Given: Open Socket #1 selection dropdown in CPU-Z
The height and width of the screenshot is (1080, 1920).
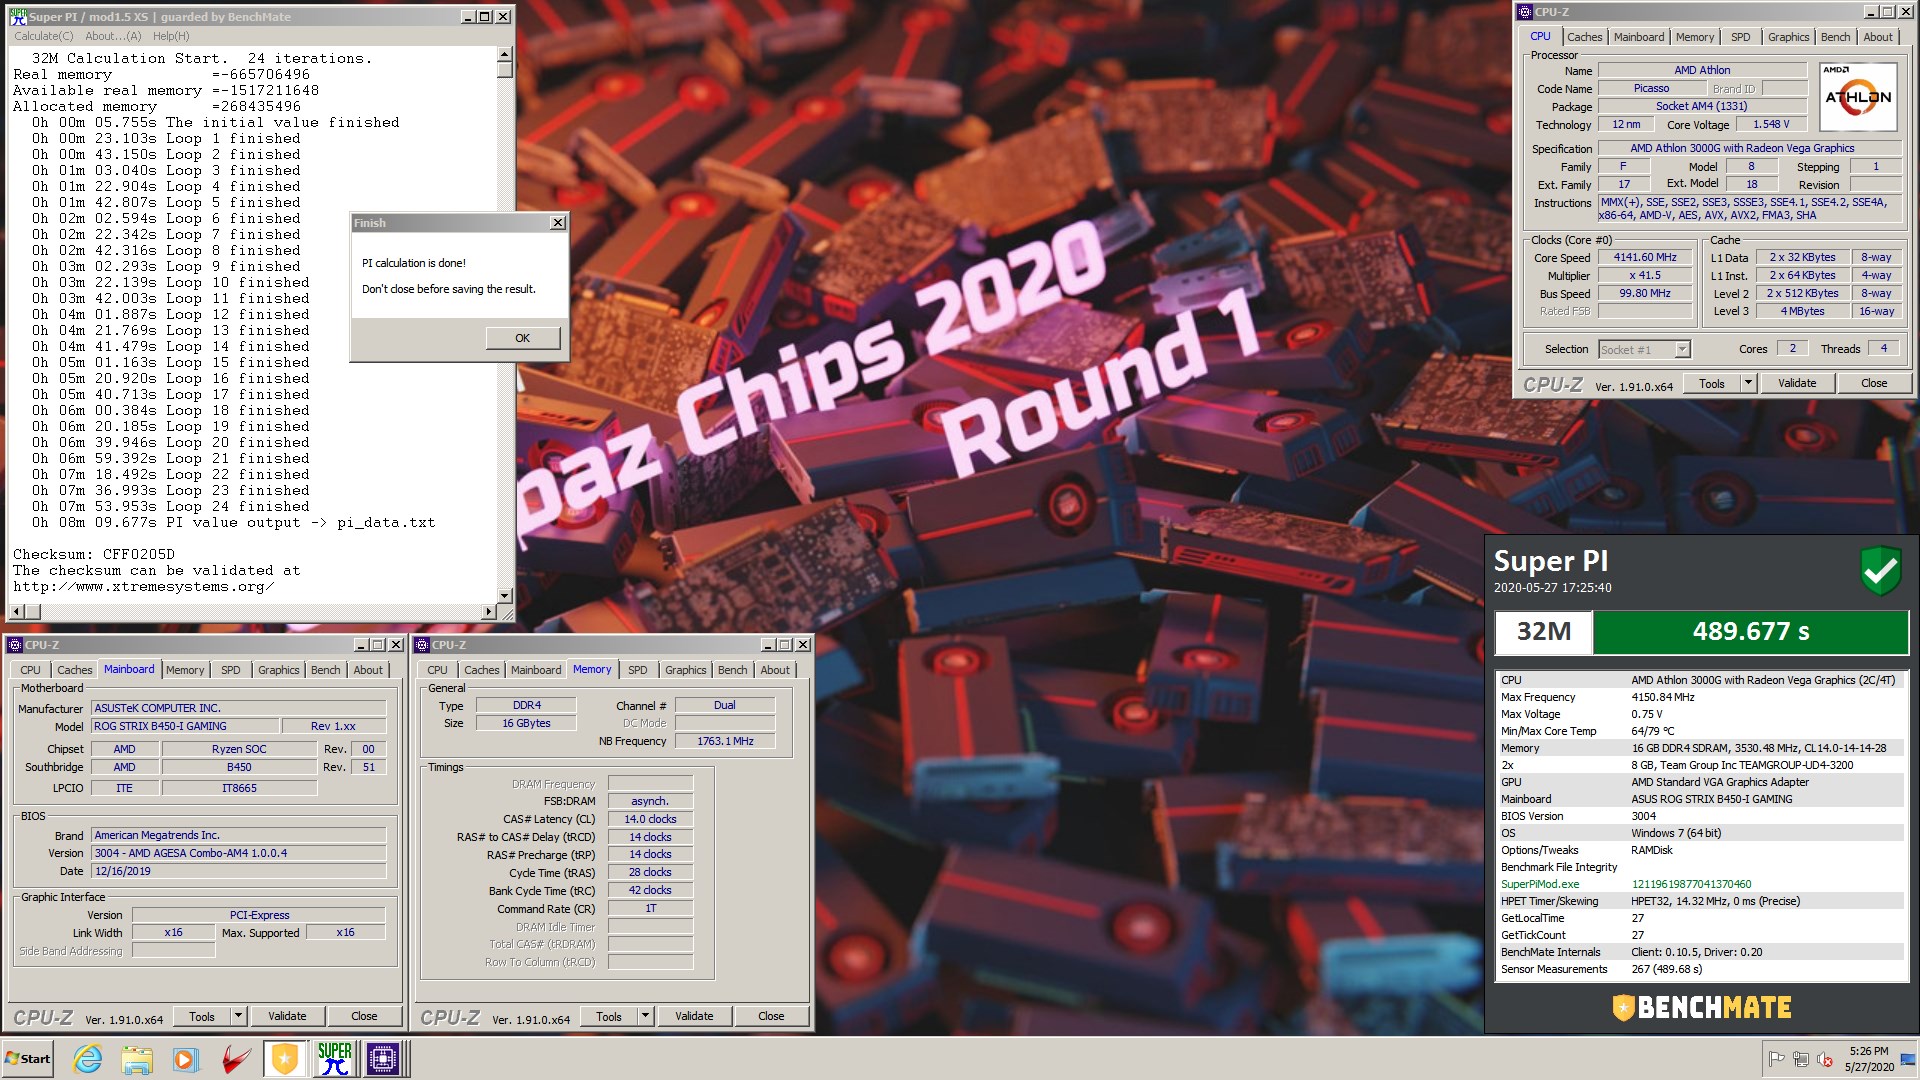Looking at the screenshot, I should tap(1682, 349).
